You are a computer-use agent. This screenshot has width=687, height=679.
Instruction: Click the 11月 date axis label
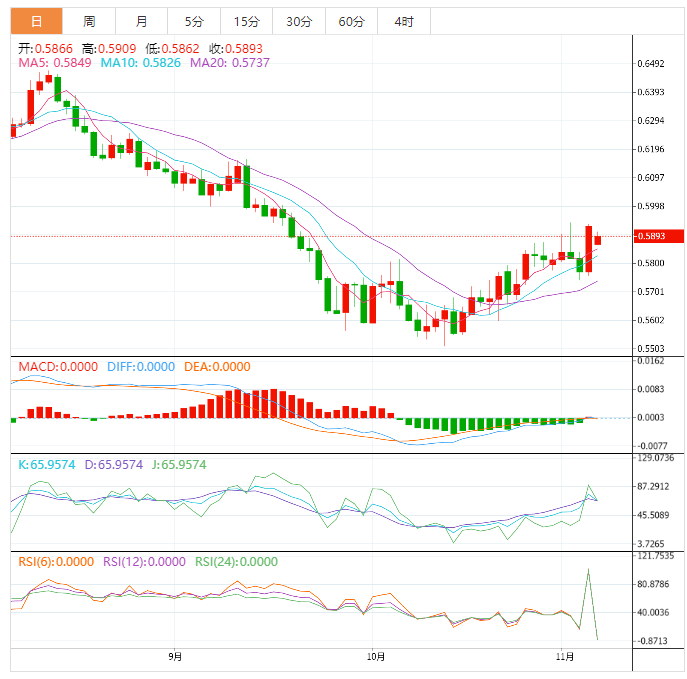(564, 657)
